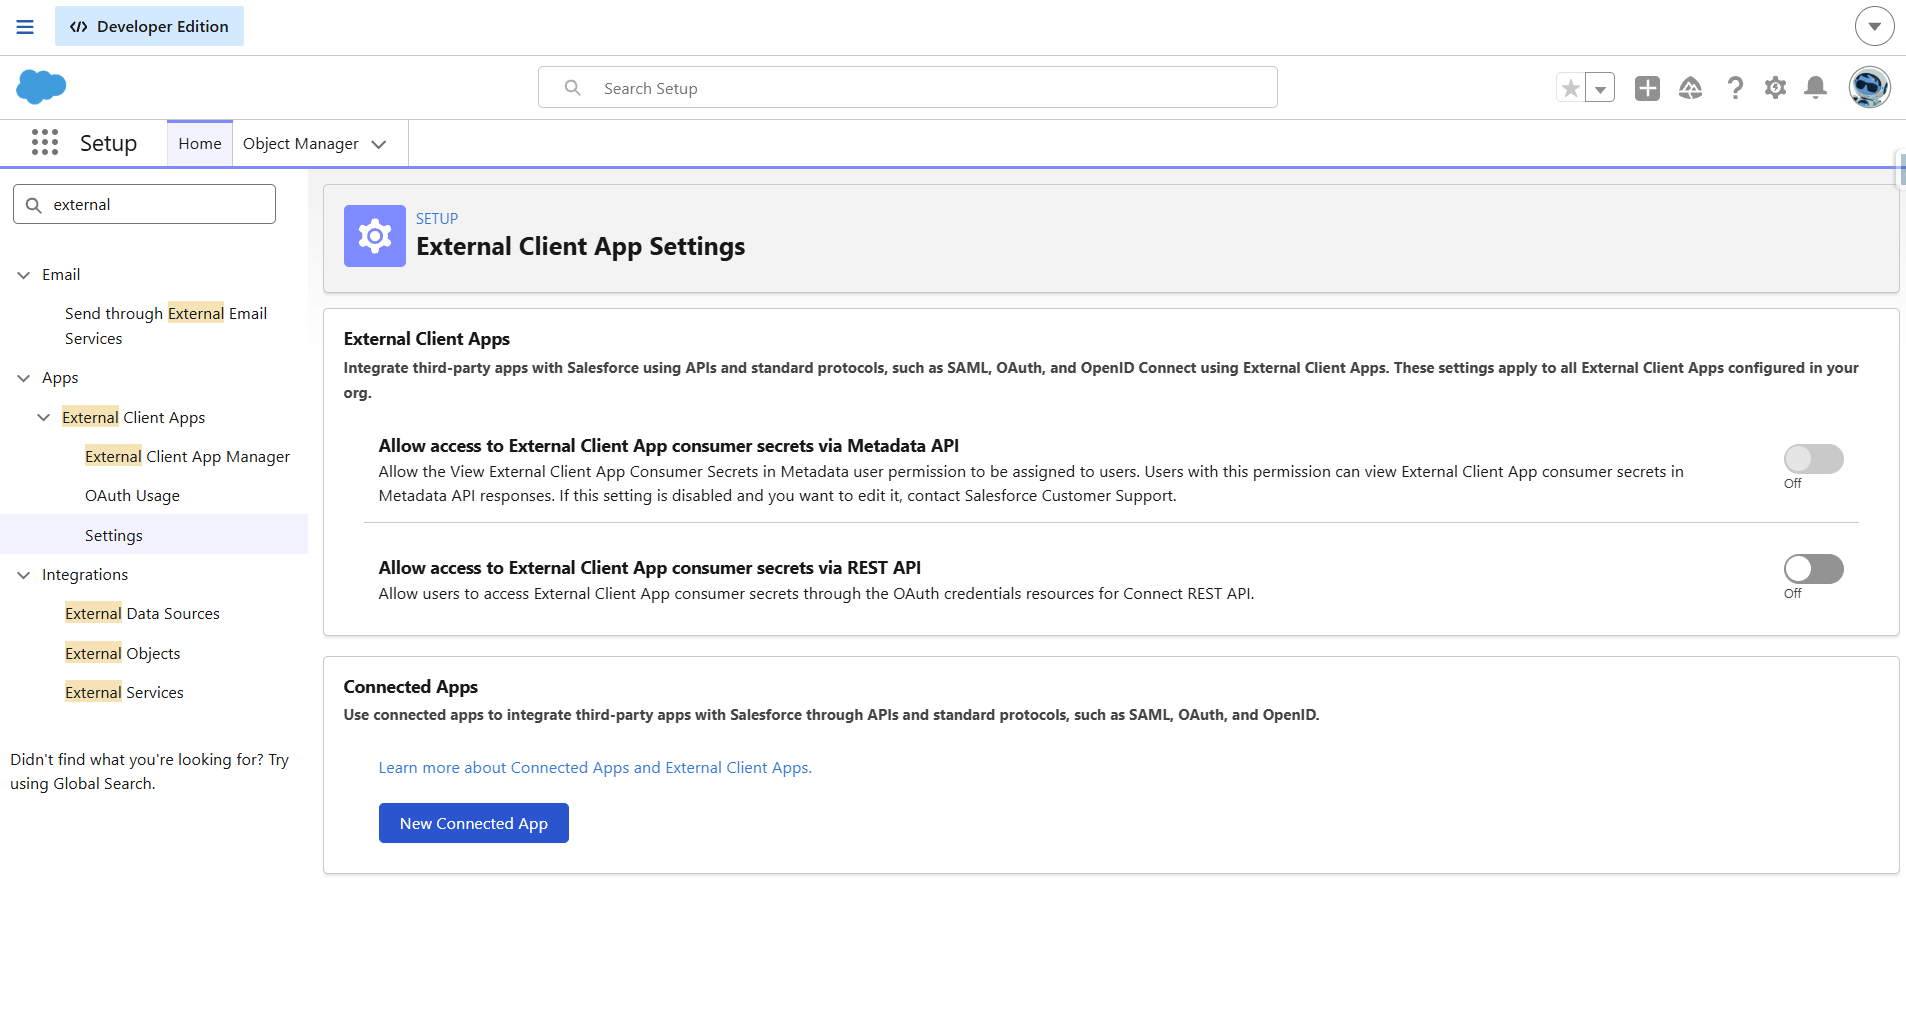
Task: Open the App Launcher dots grid
Action: tap(45, 142)
